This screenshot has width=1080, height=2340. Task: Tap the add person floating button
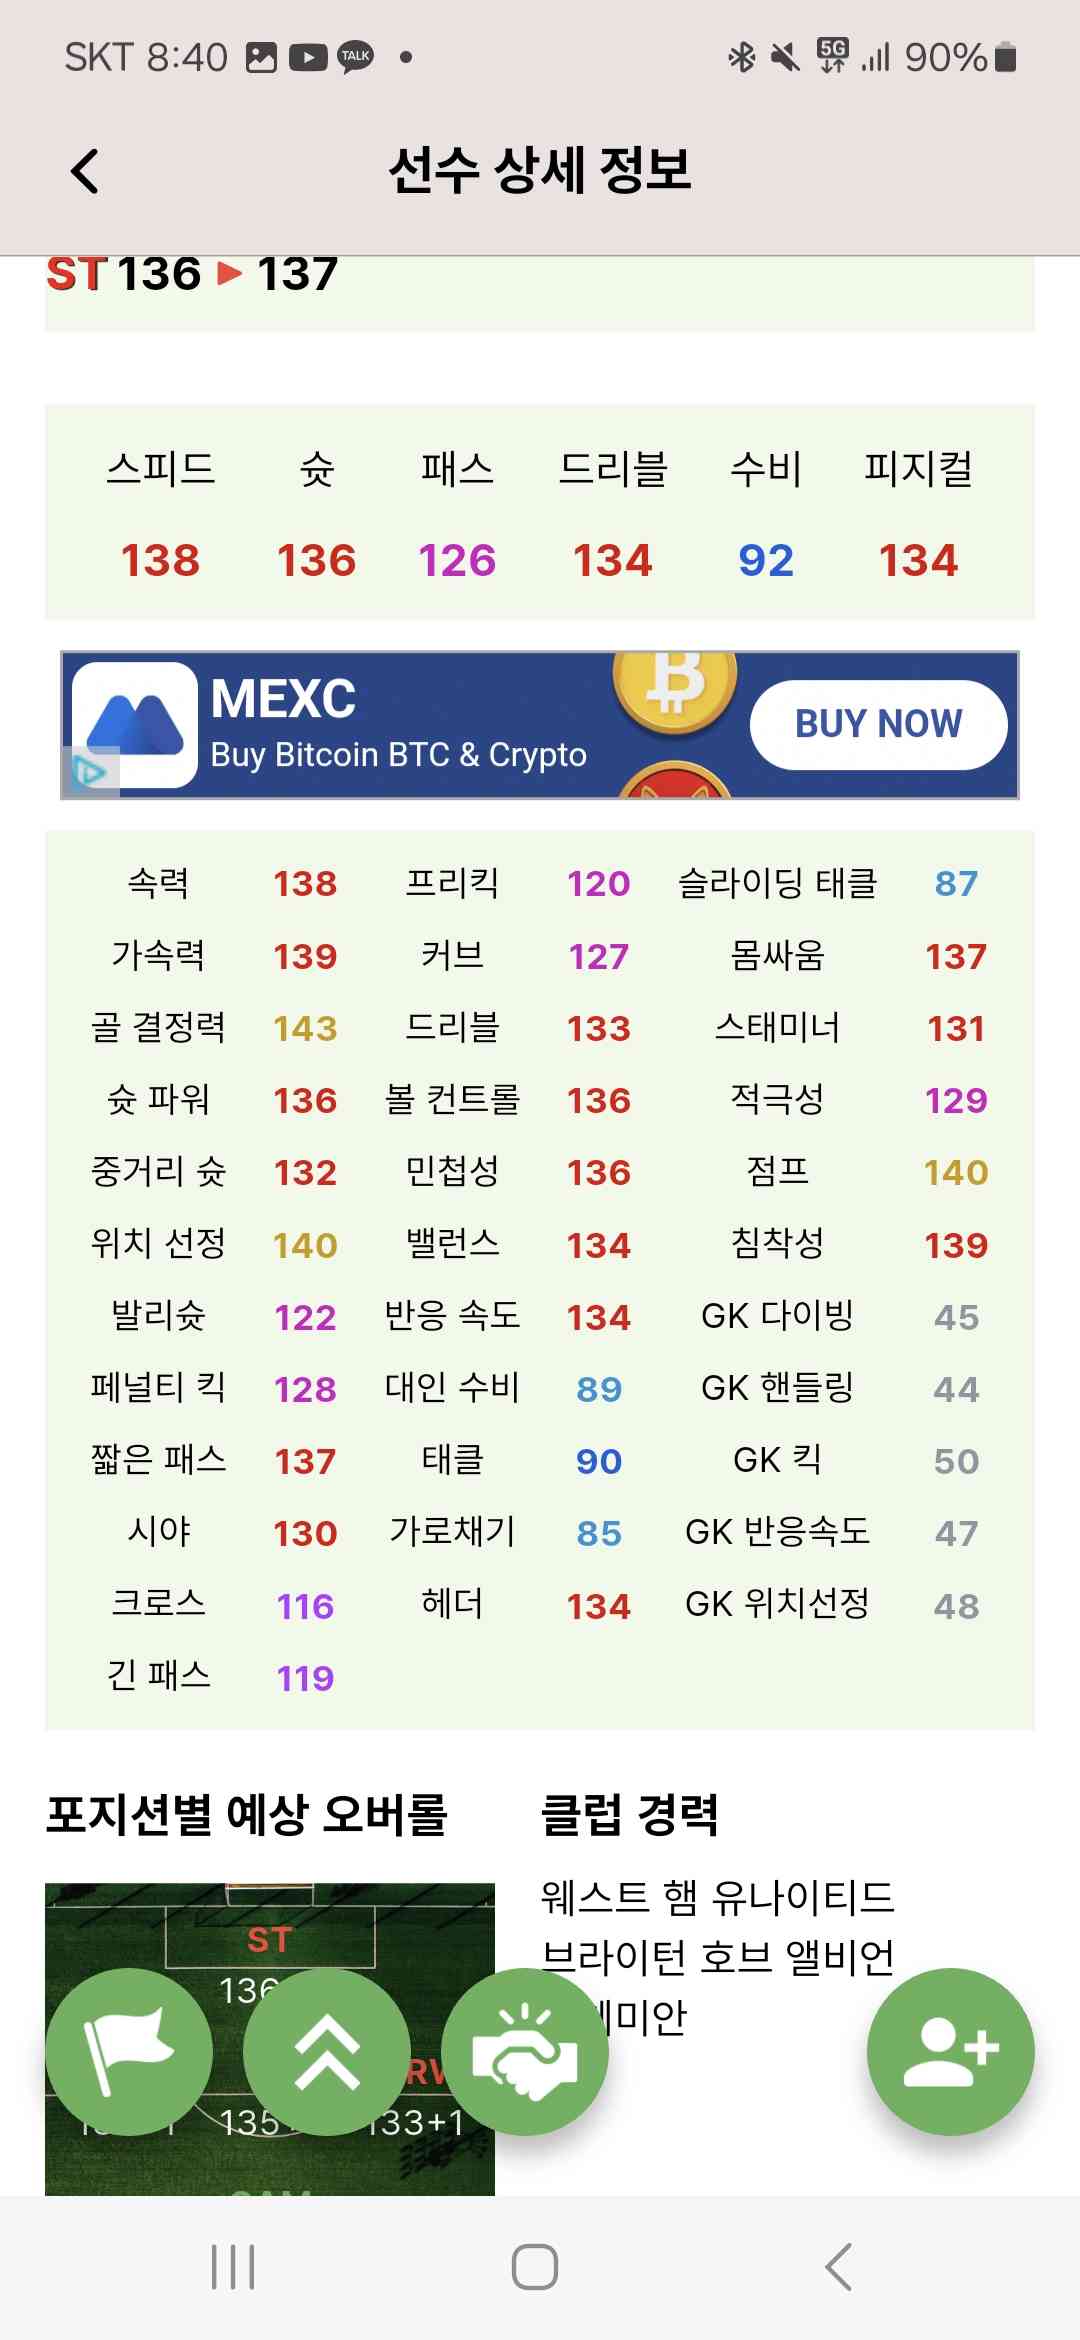[x=951, y=2052]
